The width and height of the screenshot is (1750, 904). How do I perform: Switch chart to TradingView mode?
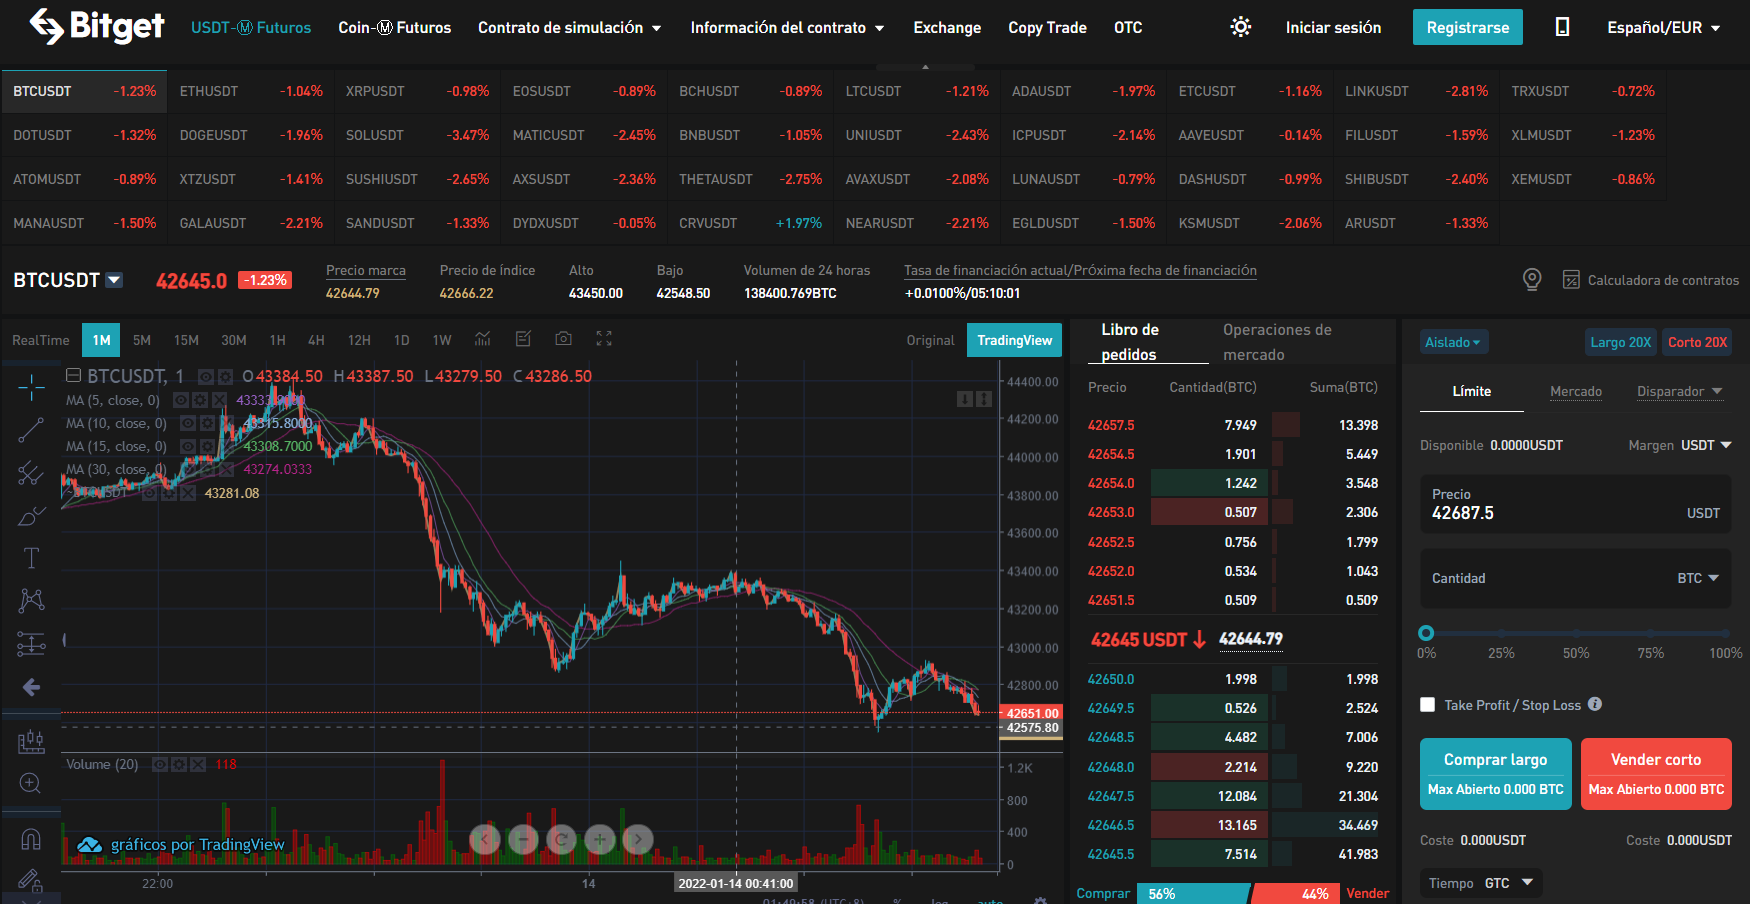(x=1014, y=340)
